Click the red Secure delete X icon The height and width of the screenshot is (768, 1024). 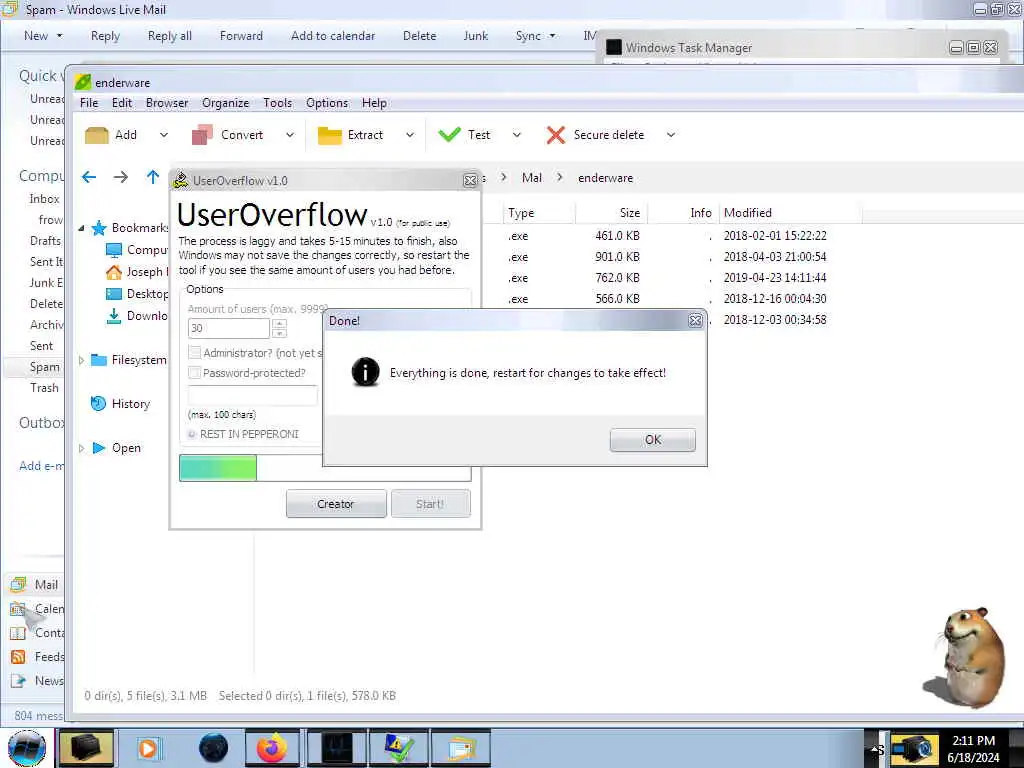pyautogui.click(x=556, y=135)
